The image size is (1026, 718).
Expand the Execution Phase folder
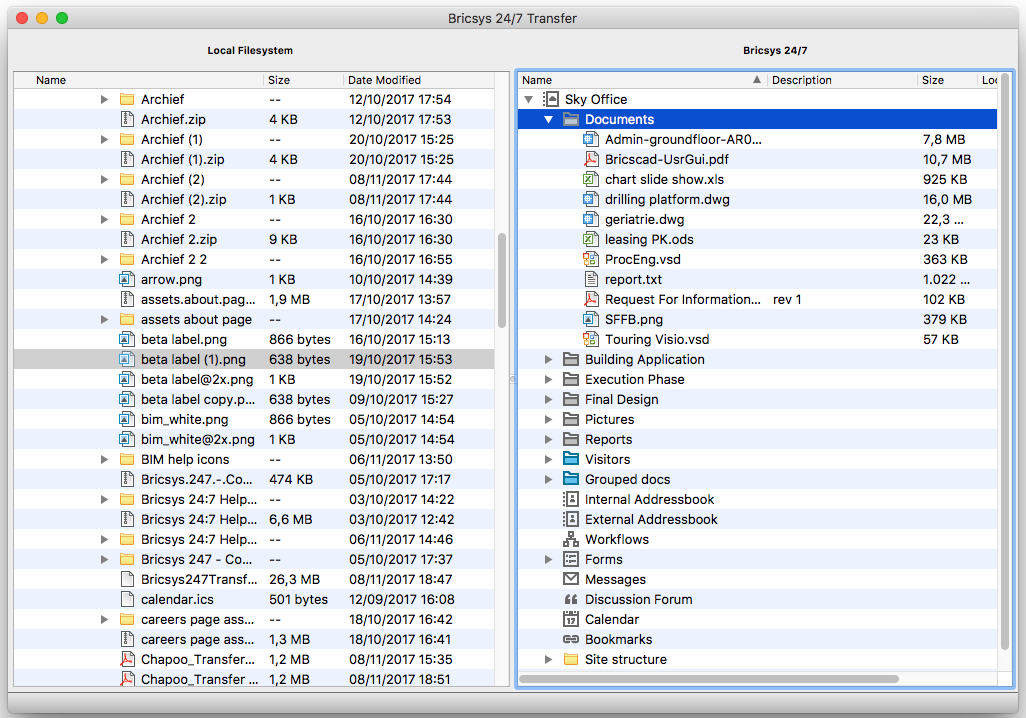[x=548, y=380]
